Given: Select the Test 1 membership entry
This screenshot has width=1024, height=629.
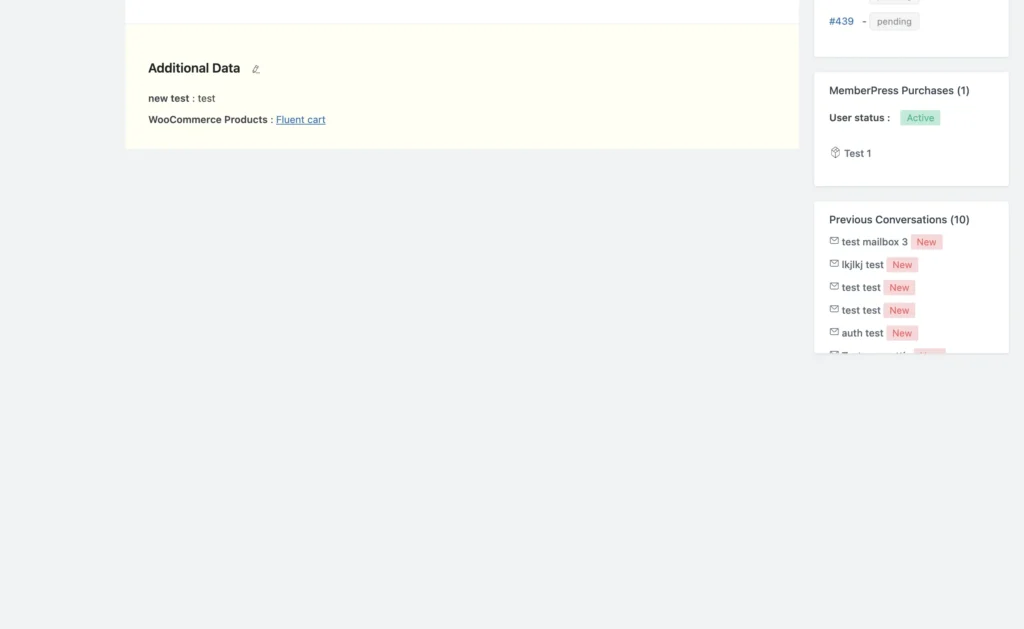Looking at the screenshot, I should coord(857,153).
